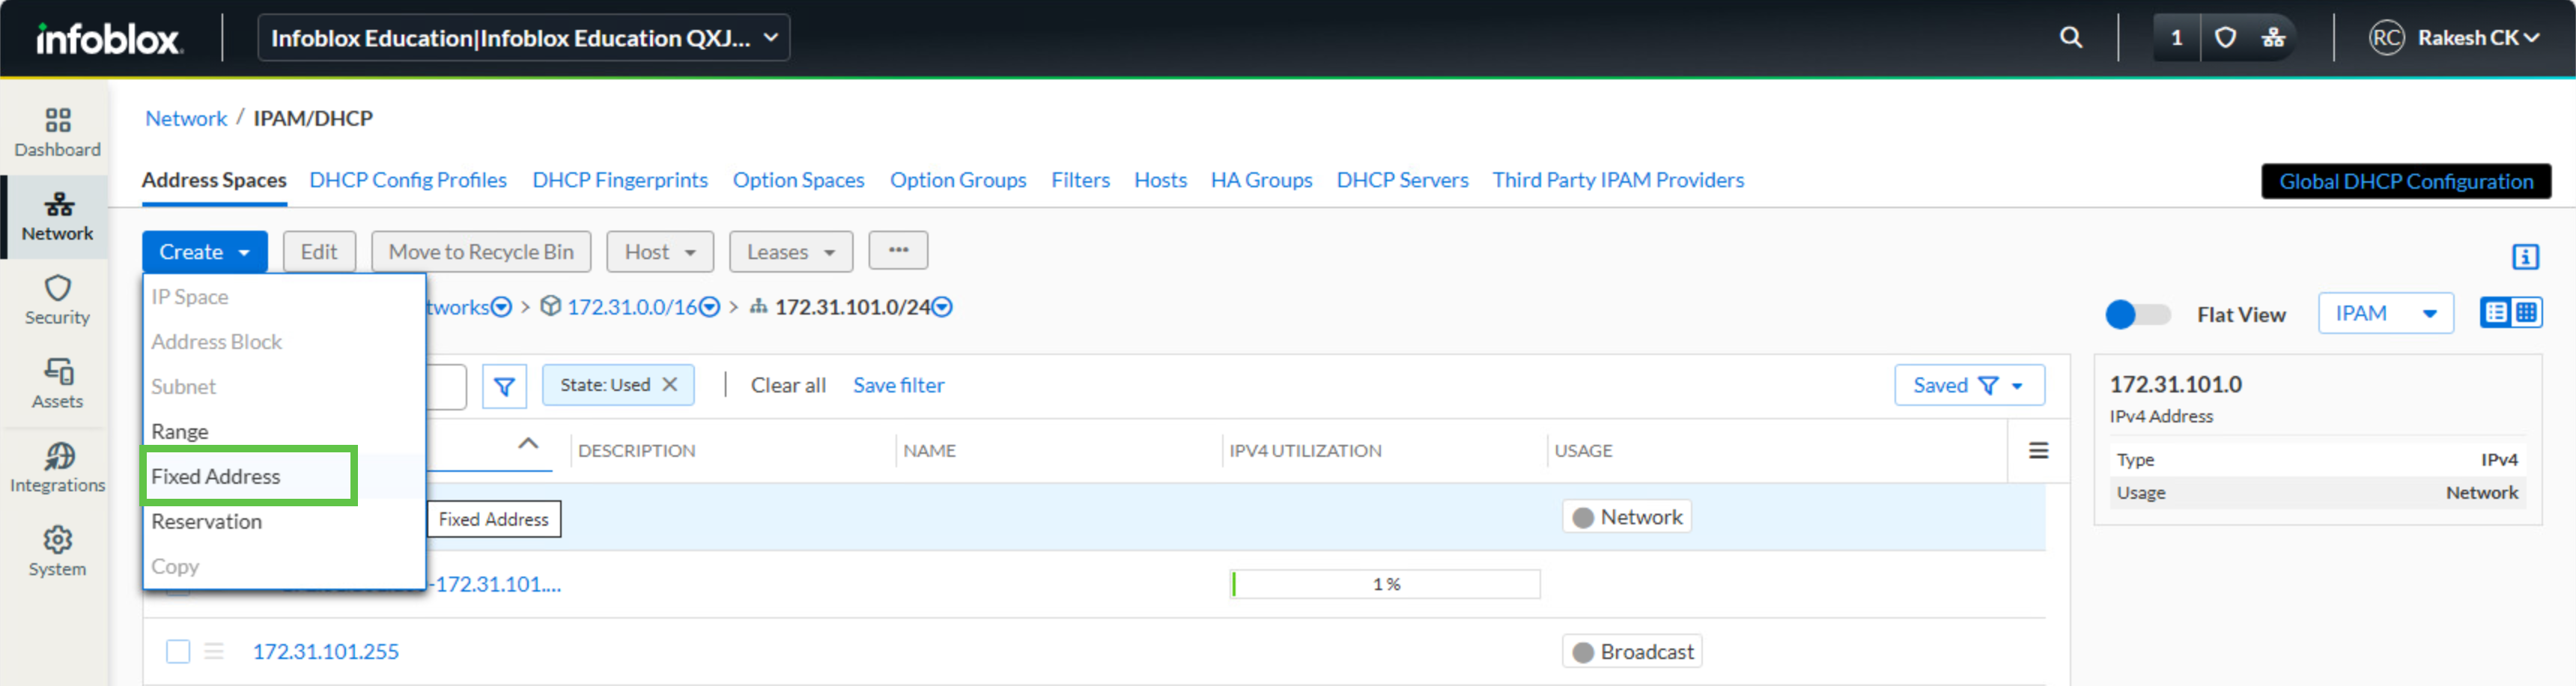2576x686 pixels.
Task: Open the Create dropdown button
Action: 204,252
